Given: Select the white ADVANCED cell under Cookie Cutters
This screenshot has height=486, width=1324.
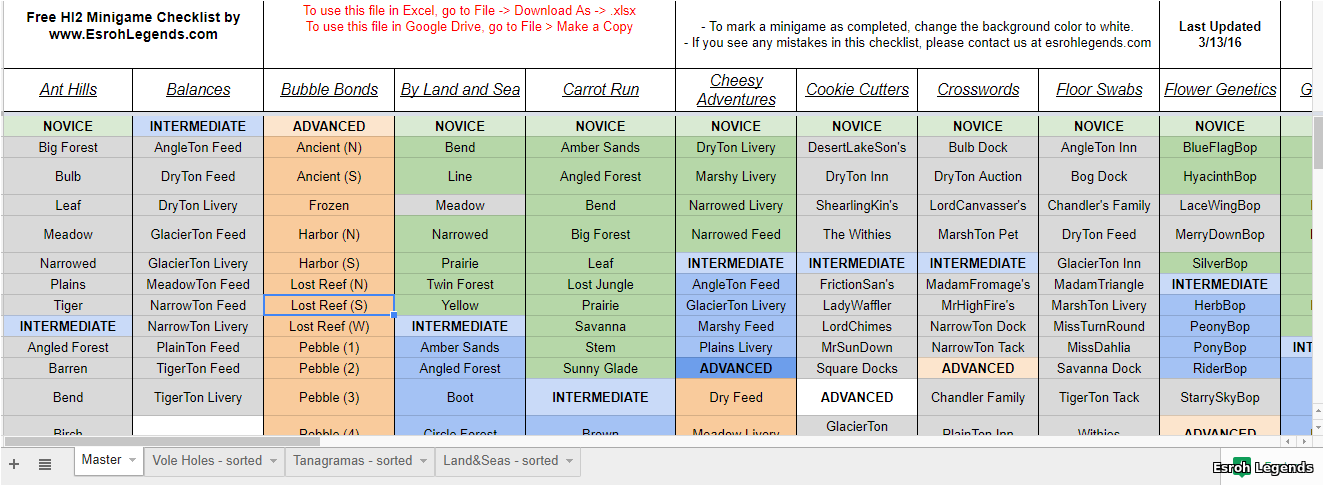Looking at the screenshot, I should 857,397.
